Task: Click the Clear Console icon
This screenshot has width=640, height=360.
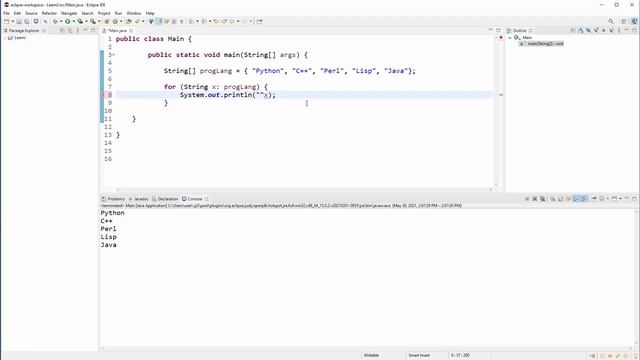Action: pos(553,199)
